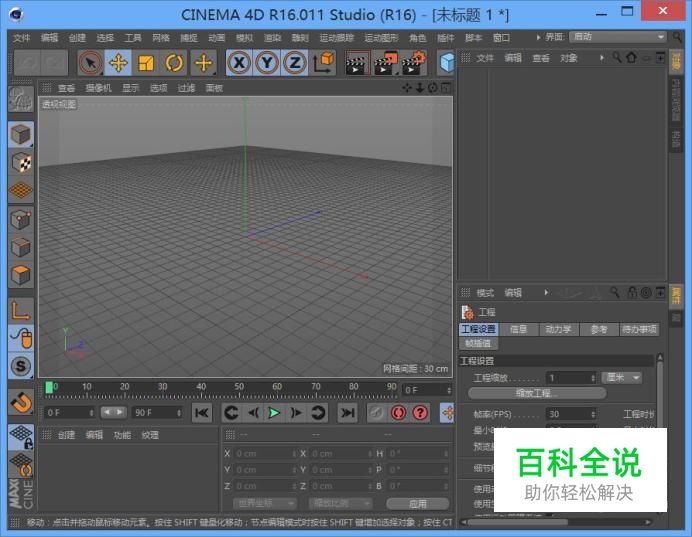Toggle red record keyframe button
The height and width of the screenshot is (537, 692).
(x=399, y=413)
